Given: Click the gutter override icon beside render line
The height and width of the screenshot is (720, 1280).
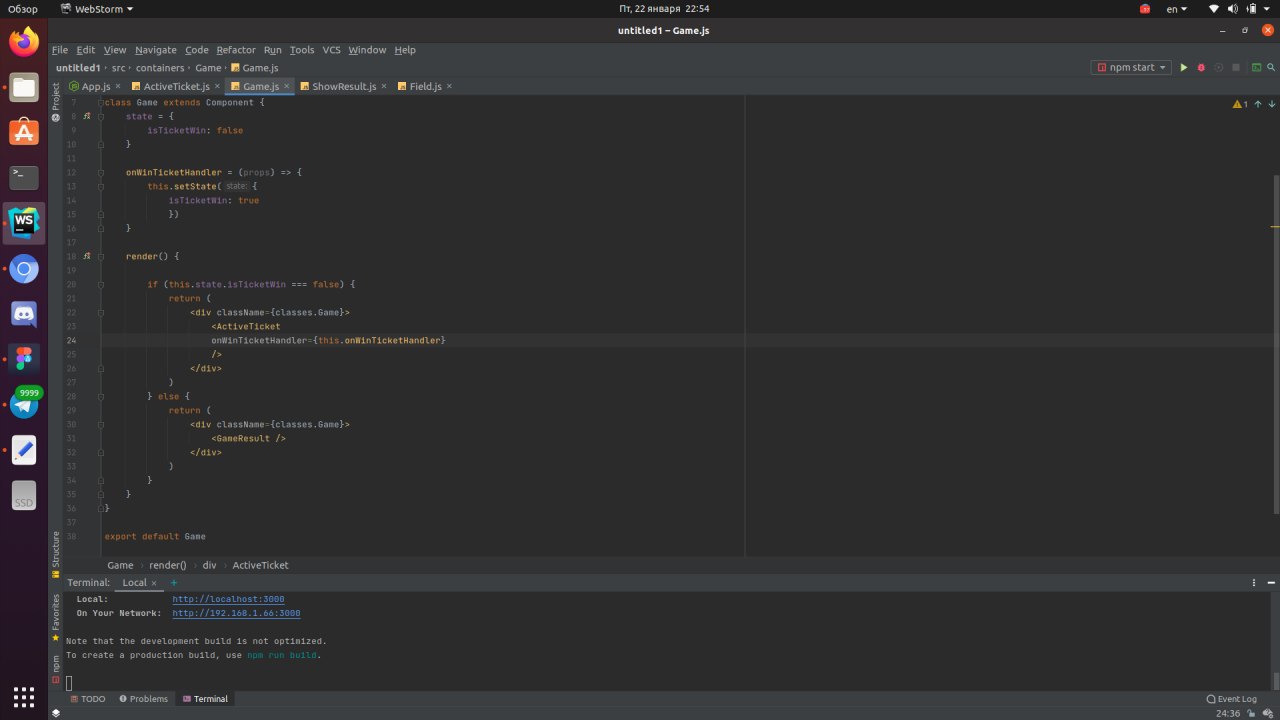Looking at the screenshot, I should (x=87, y=256).
